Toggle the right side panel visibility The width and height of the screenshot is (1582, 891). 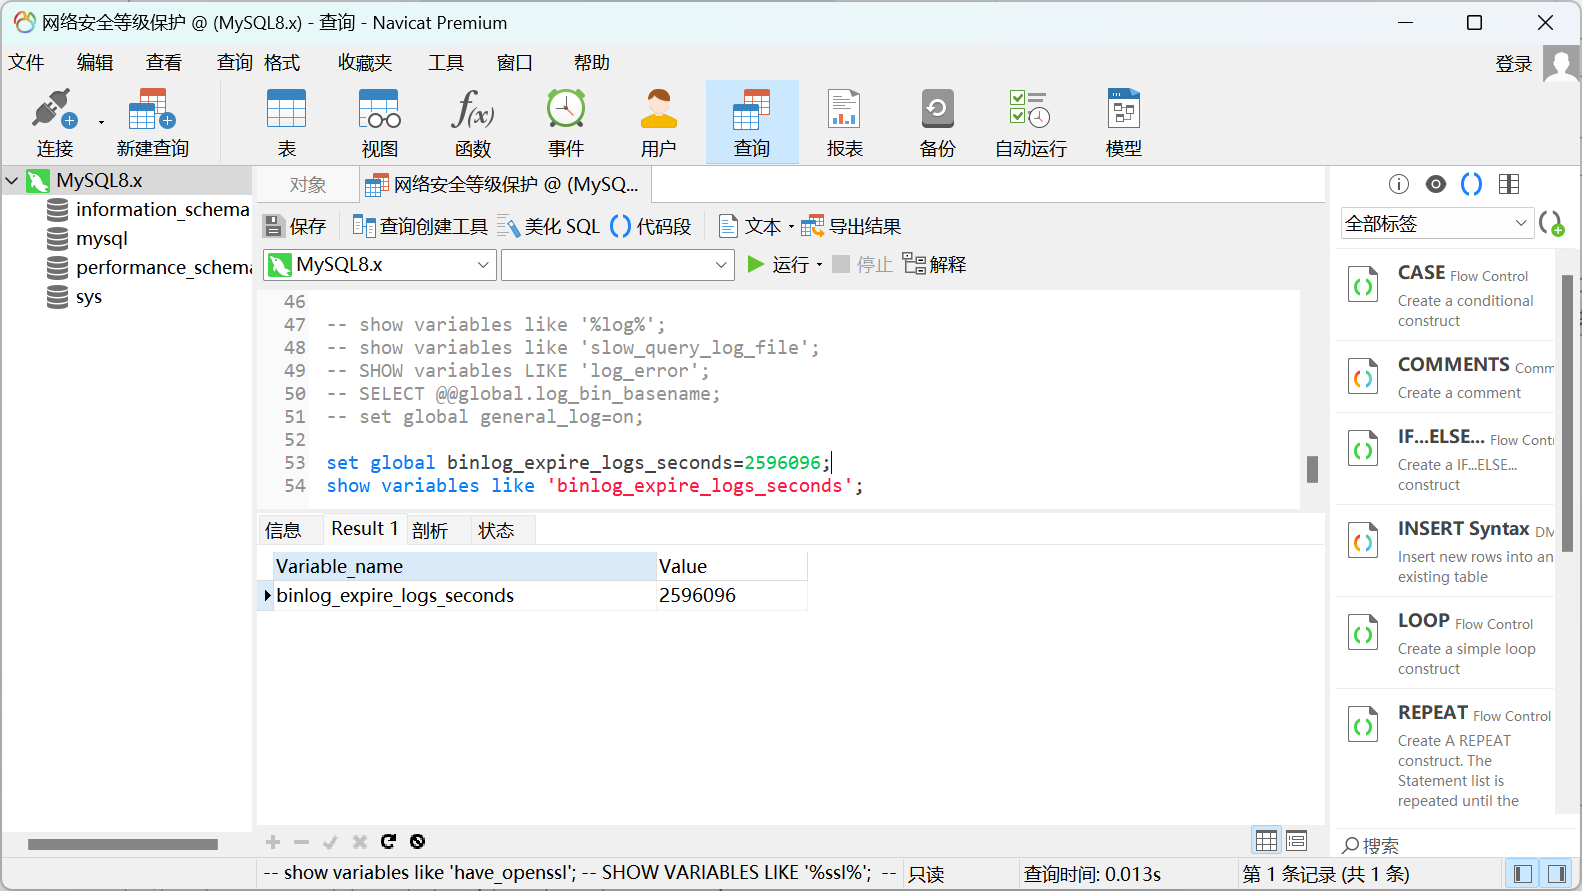(1556, 874)
